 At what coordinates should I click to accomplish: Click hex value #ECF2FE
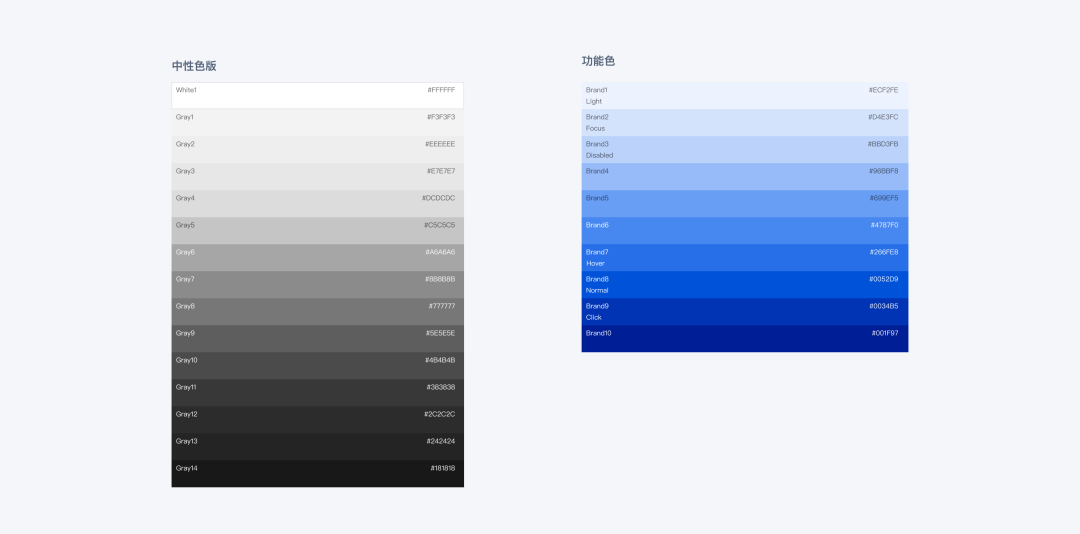point(884,90)
